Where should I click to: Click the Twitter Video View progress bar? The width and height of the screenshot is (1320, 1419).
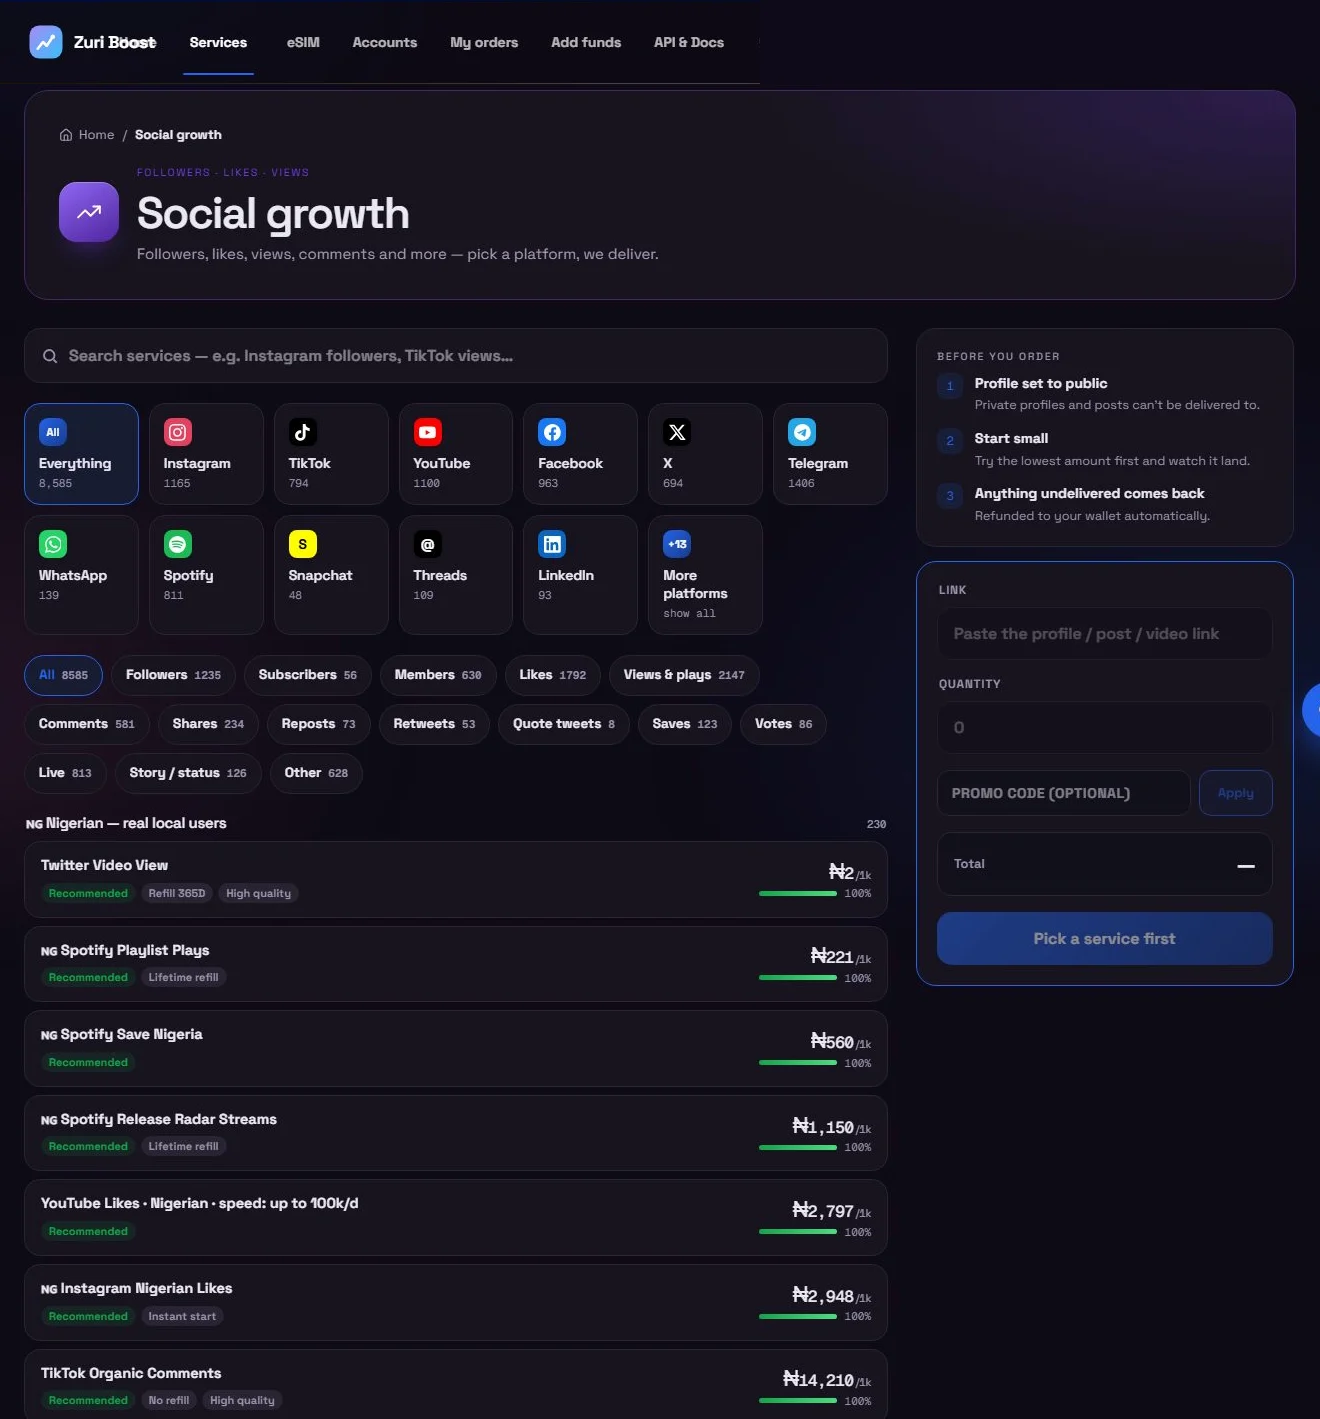tap(798, 893)
